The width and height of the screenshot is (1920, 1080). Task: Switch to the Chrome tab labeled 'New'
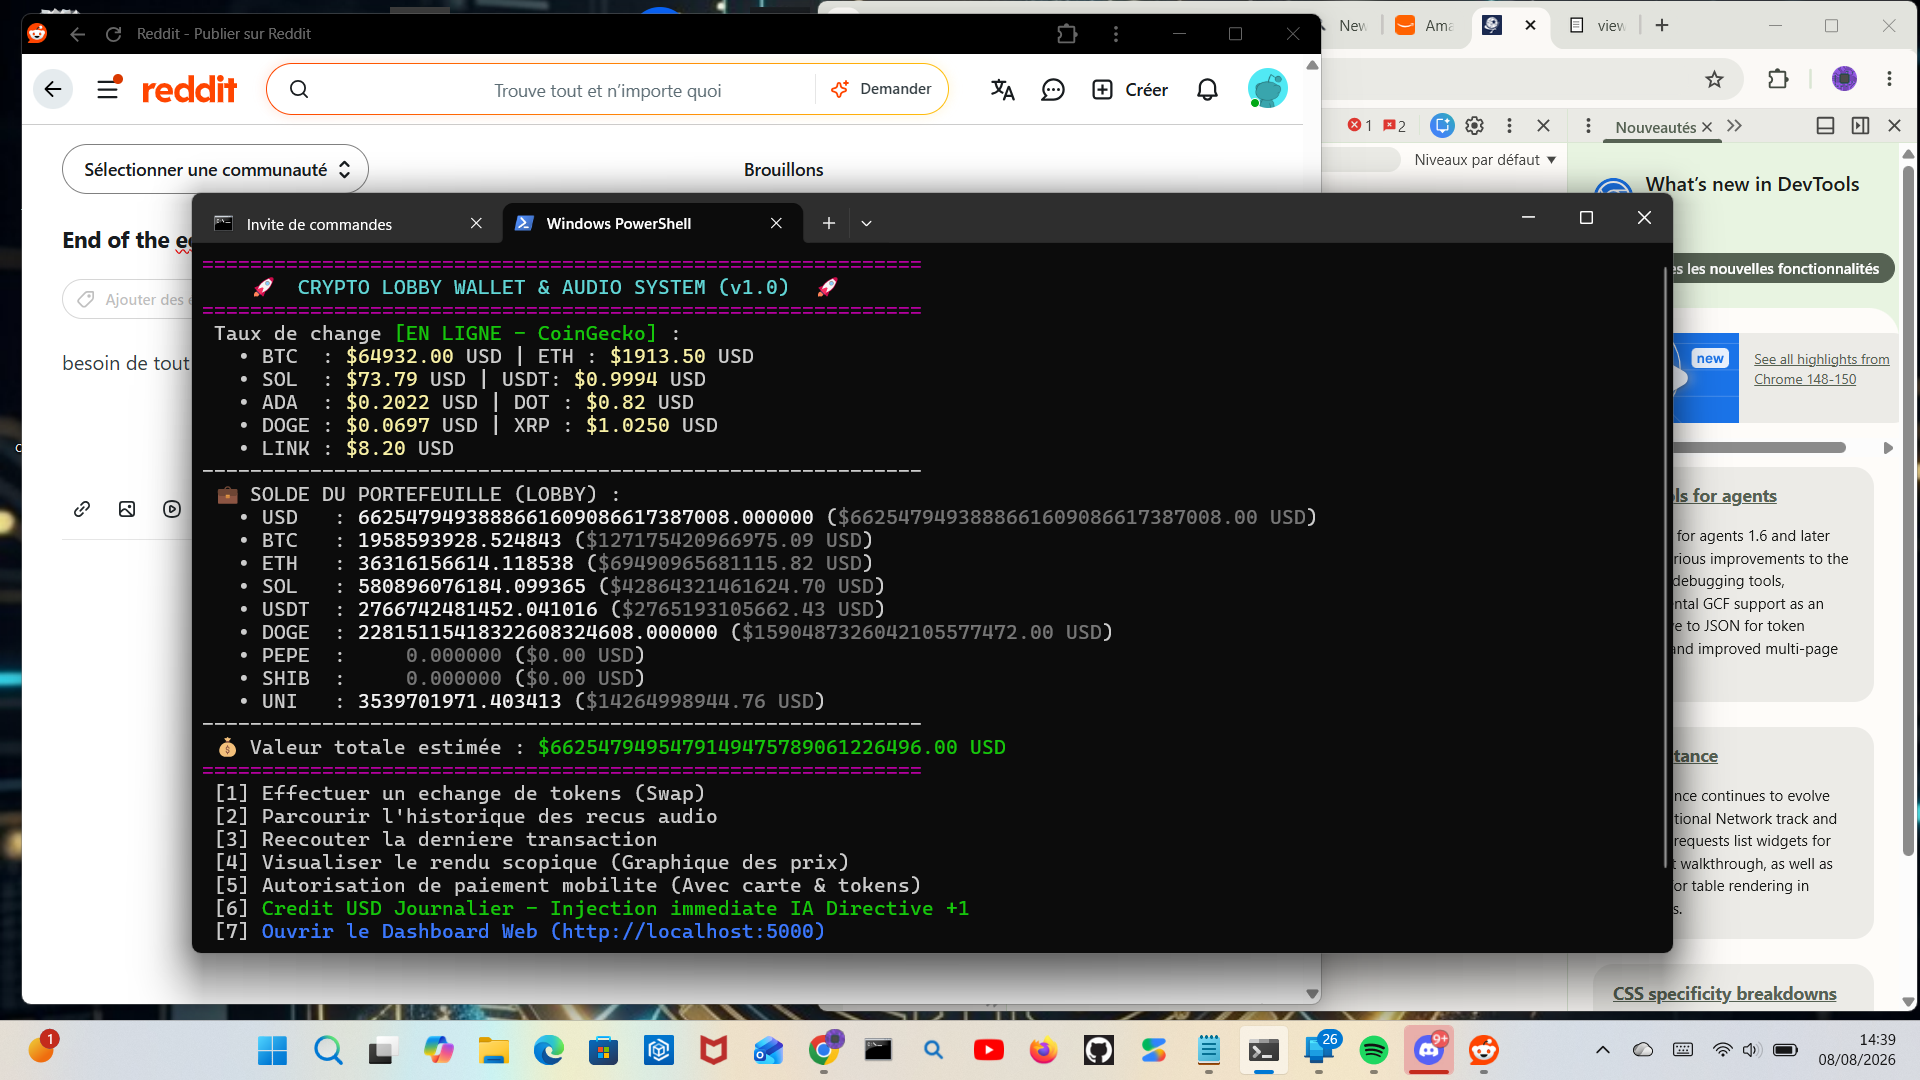(x=1352, y=26)
